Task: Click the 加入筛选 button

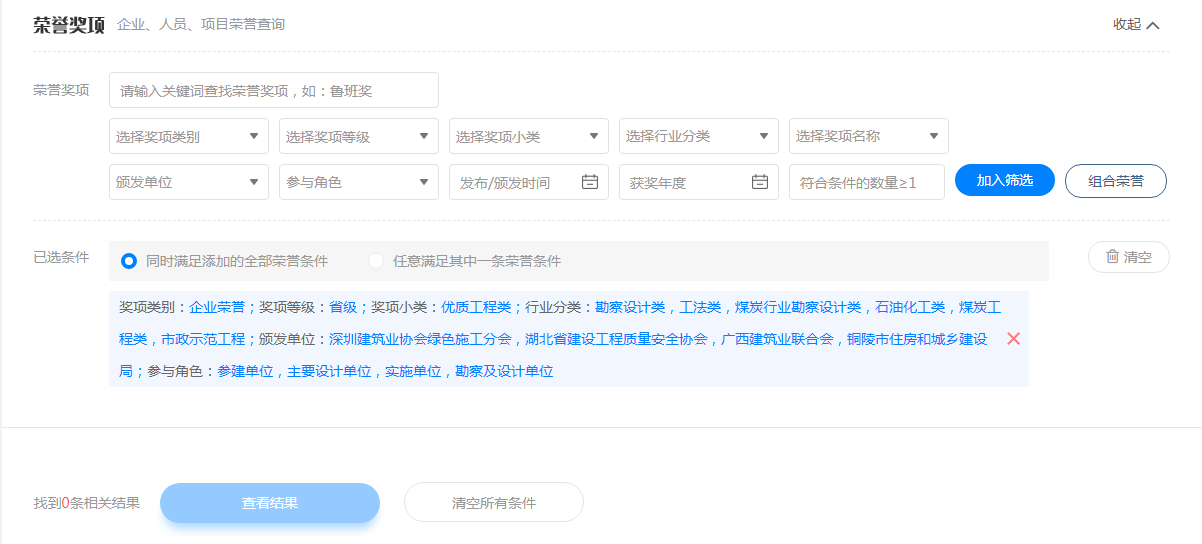Action: click(1005, 180)
